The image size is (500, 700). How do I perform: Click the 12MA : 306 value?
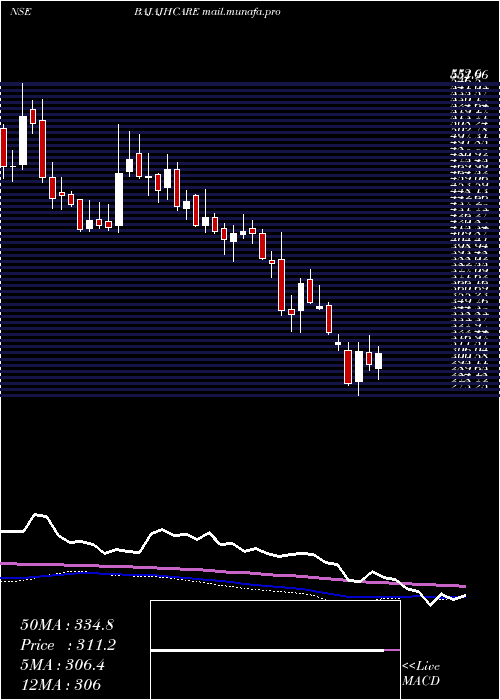pyautogui.click(x=60, y=685)
